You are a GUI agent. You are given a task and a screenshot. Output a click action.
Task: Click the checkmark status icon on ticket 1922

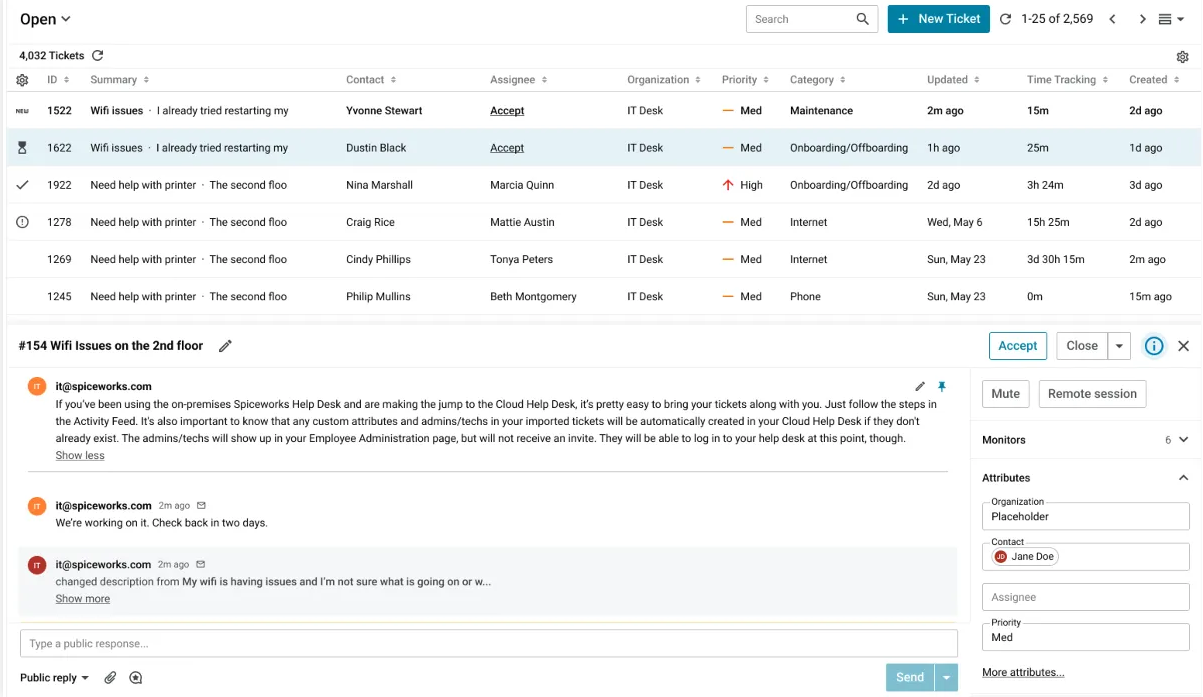22,185
